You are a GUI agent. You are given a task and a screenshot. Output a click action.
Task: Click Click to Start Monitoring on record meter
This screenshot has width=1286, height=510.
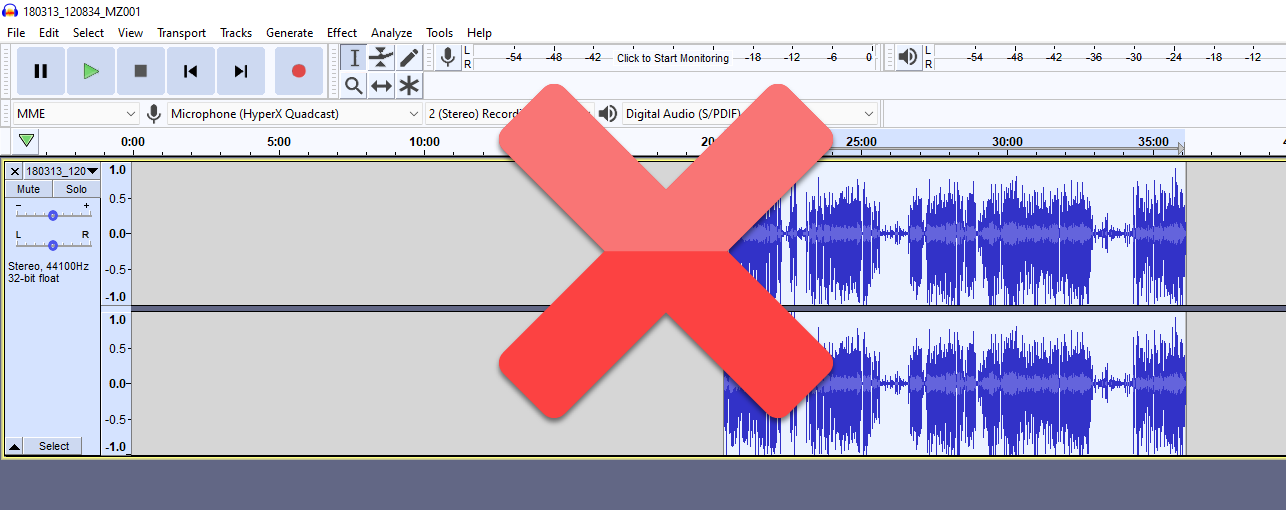[673, 58]
